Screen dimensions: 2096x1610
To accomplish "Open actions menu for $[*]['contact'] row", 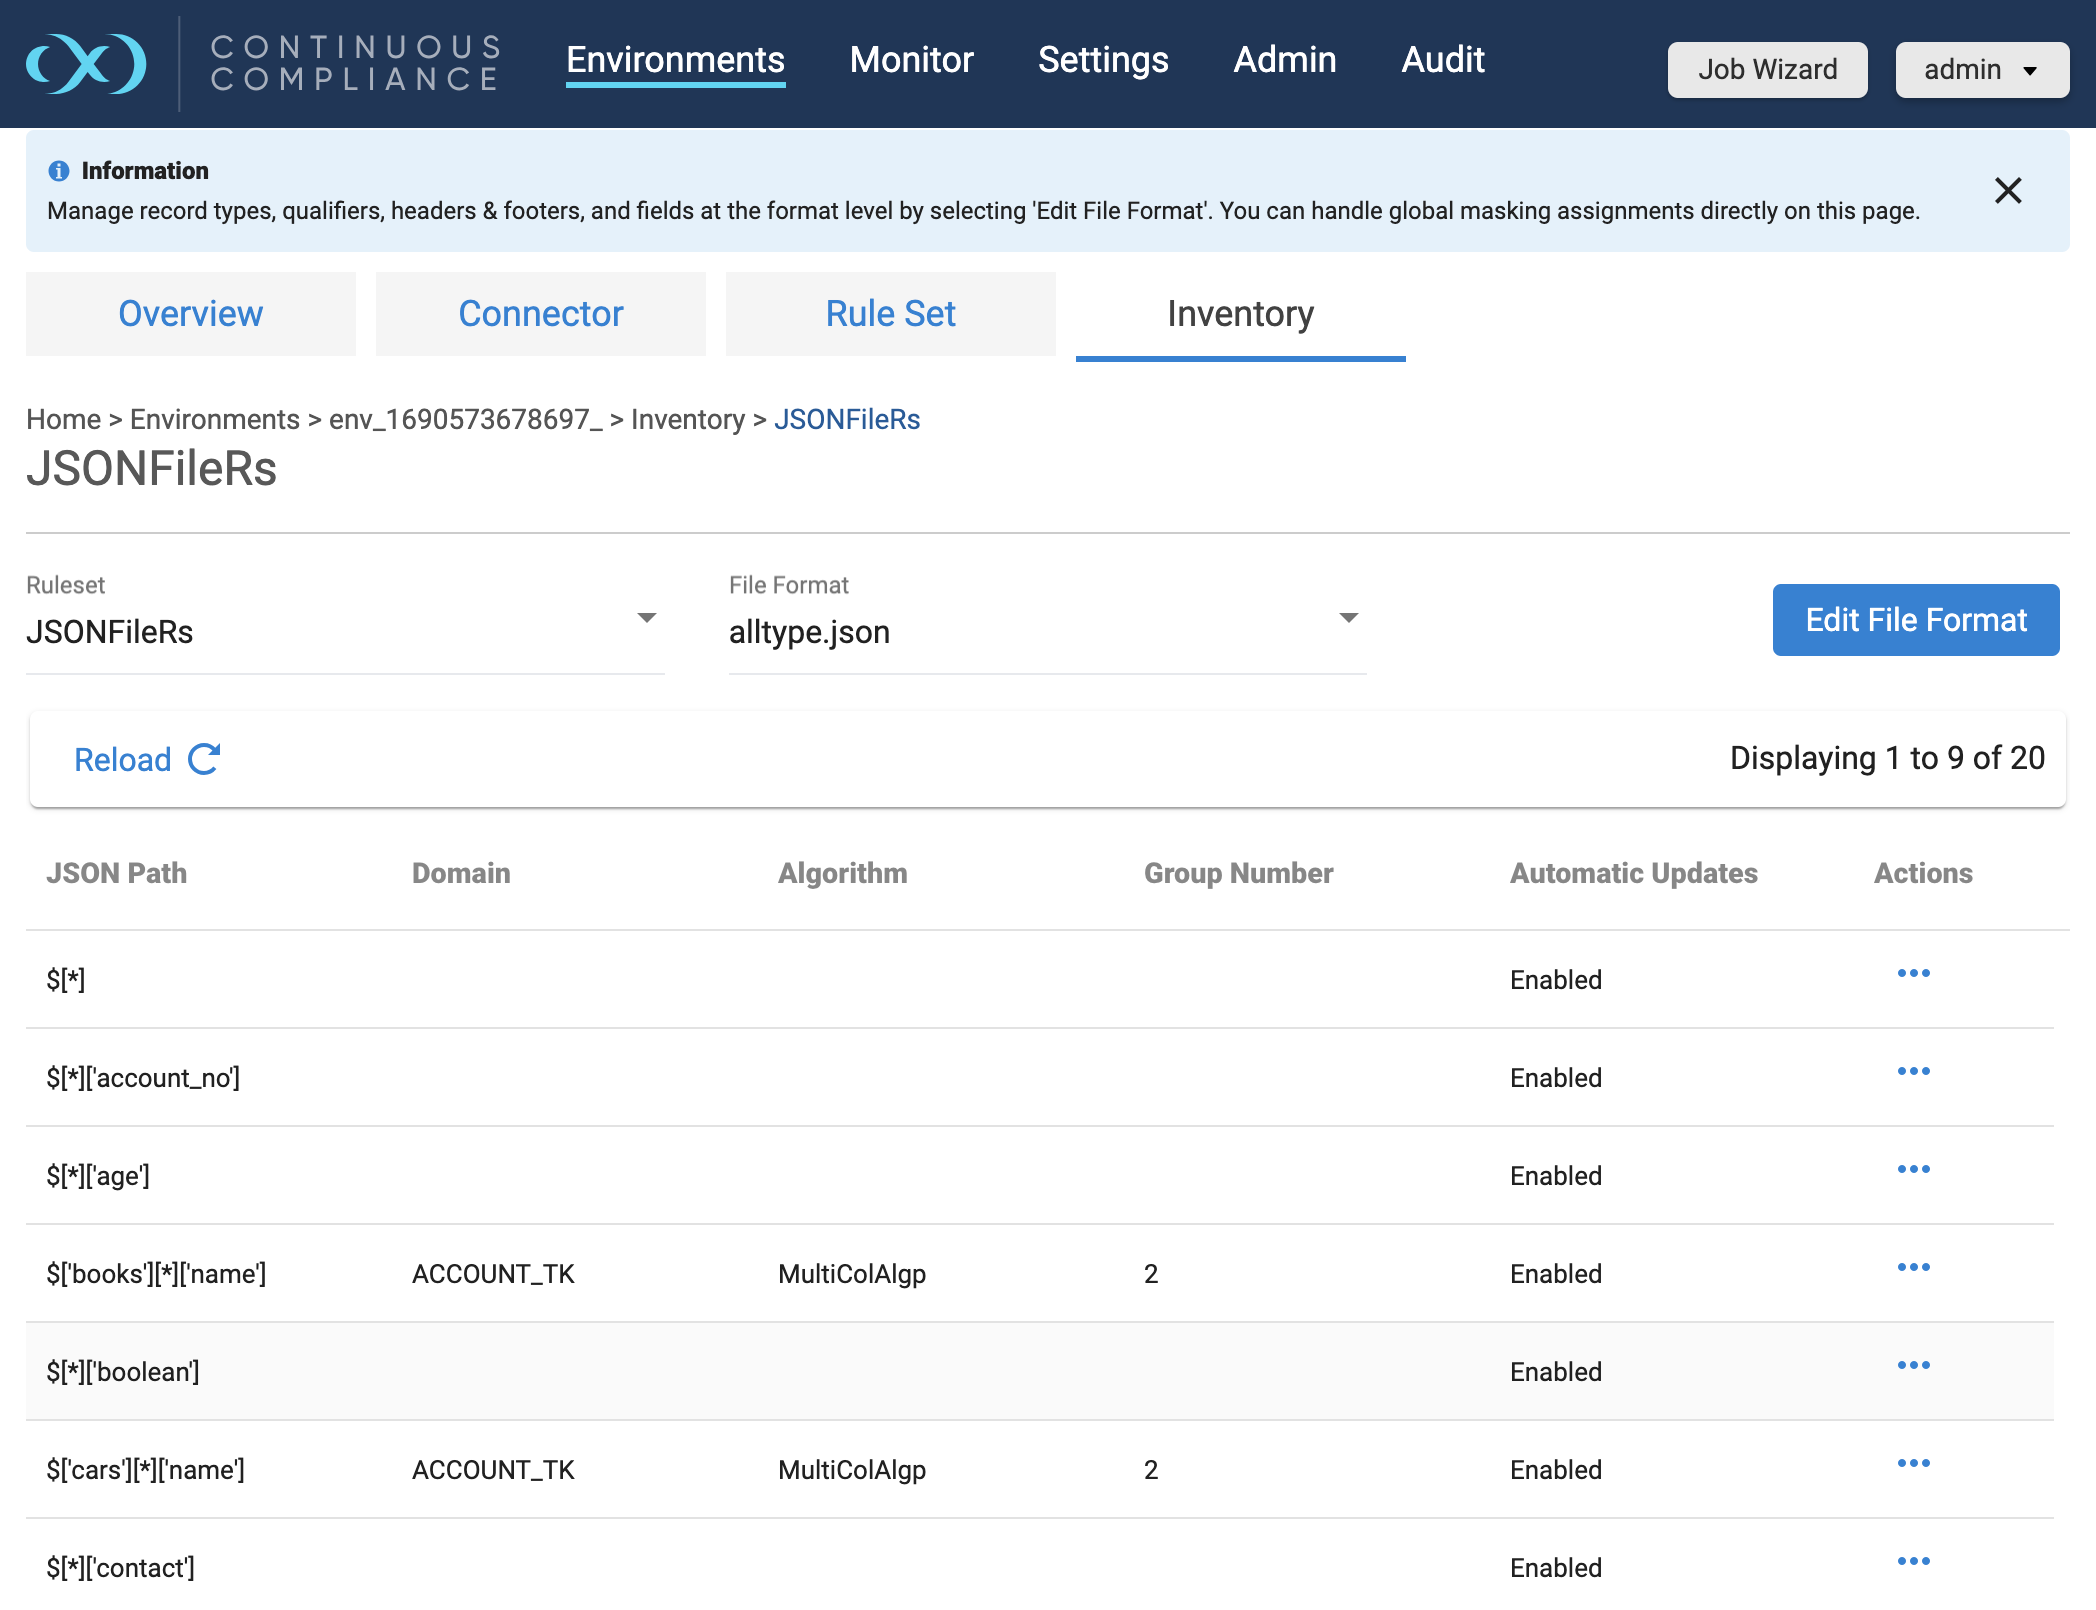I will coord(1913,1562).
